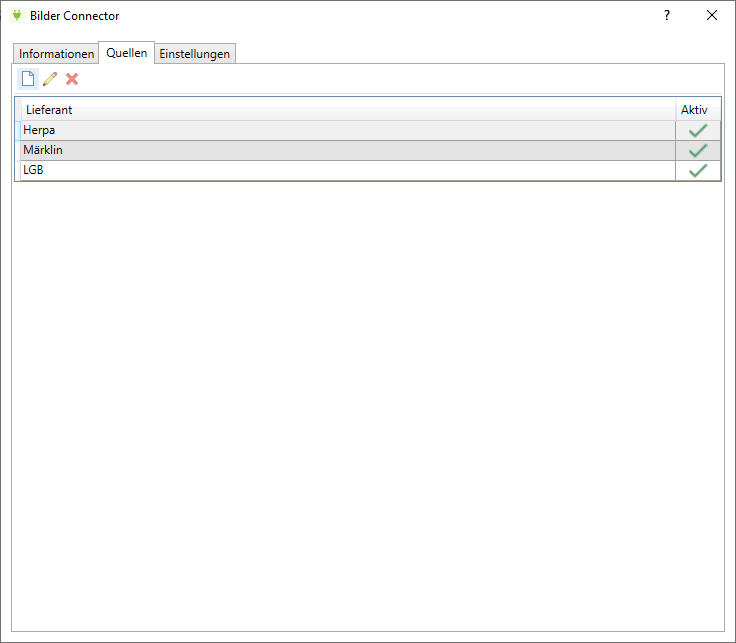The image size is (736, 643).
Task: Click the Bilder Connector window title text
Action: (75, 16)
